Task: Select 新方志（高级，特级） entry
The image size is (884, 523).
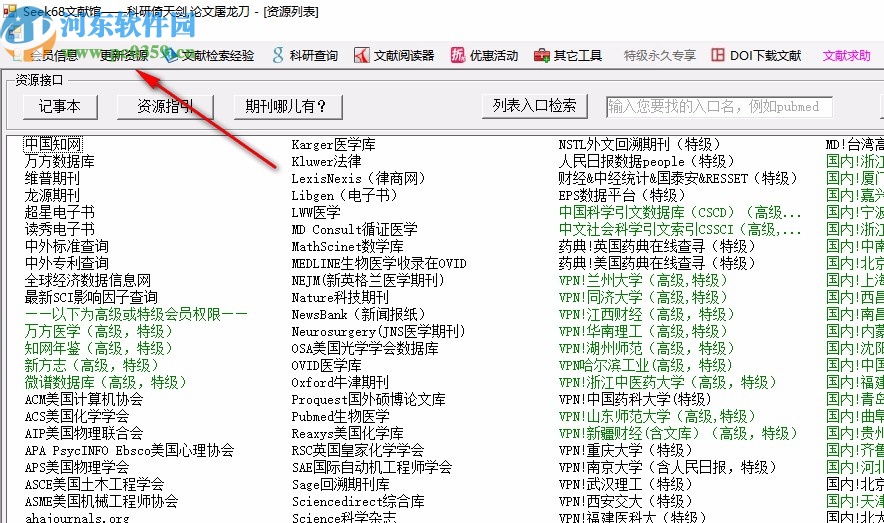Action: click(91, 365)
